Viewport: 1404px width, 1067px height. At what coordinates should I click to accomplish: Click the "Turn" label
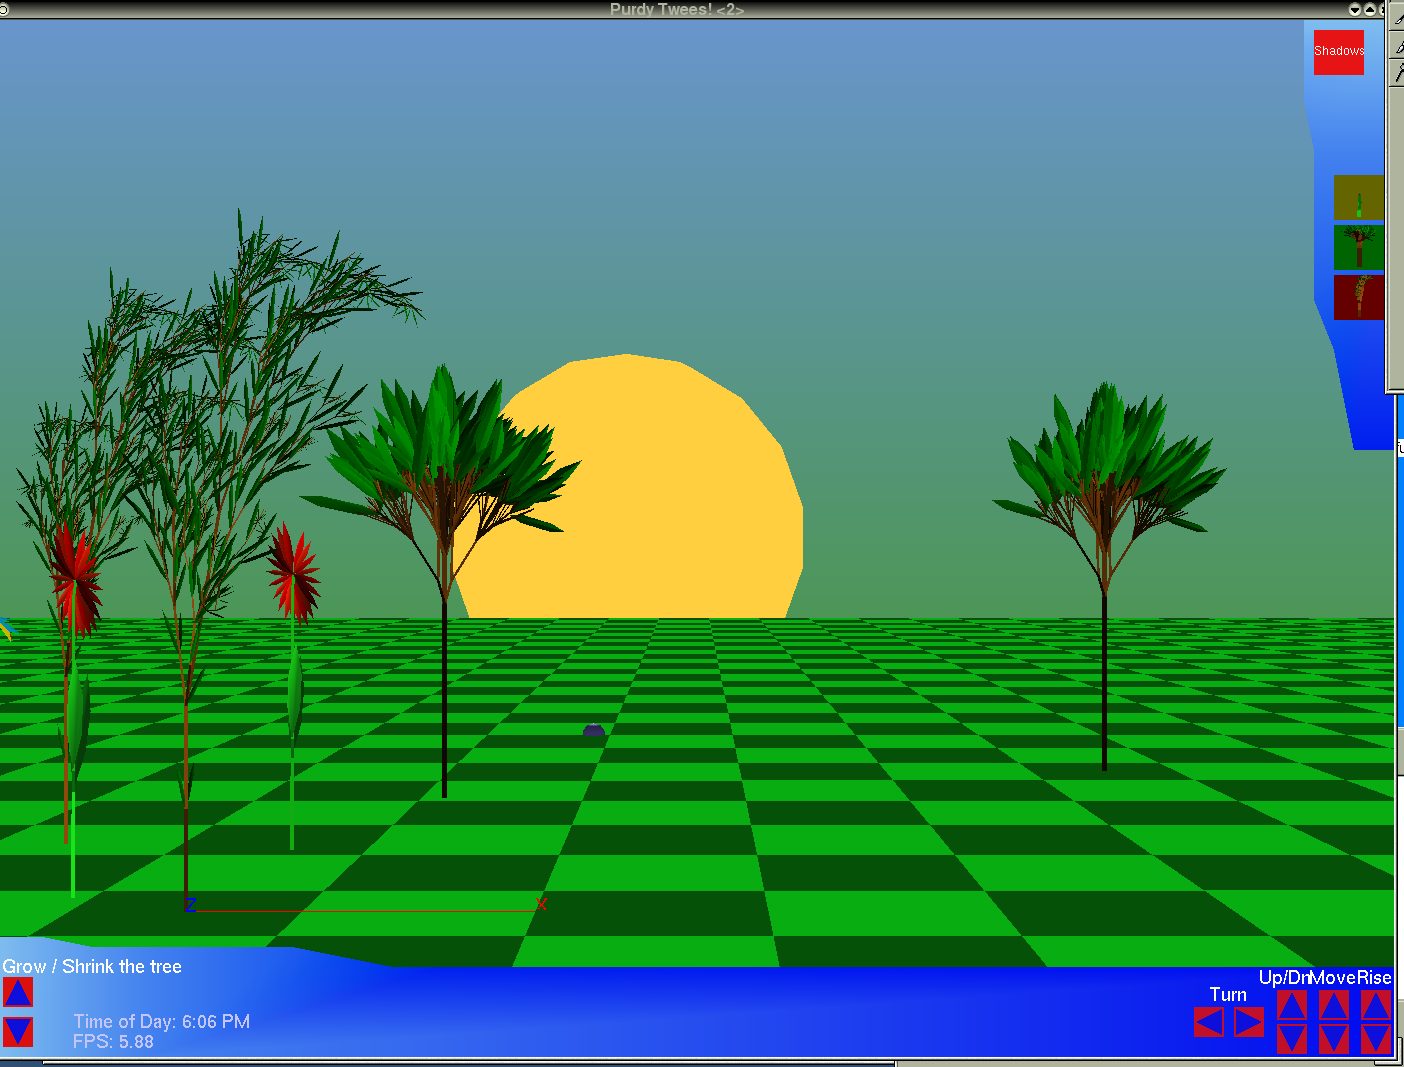coord(1228,995)
